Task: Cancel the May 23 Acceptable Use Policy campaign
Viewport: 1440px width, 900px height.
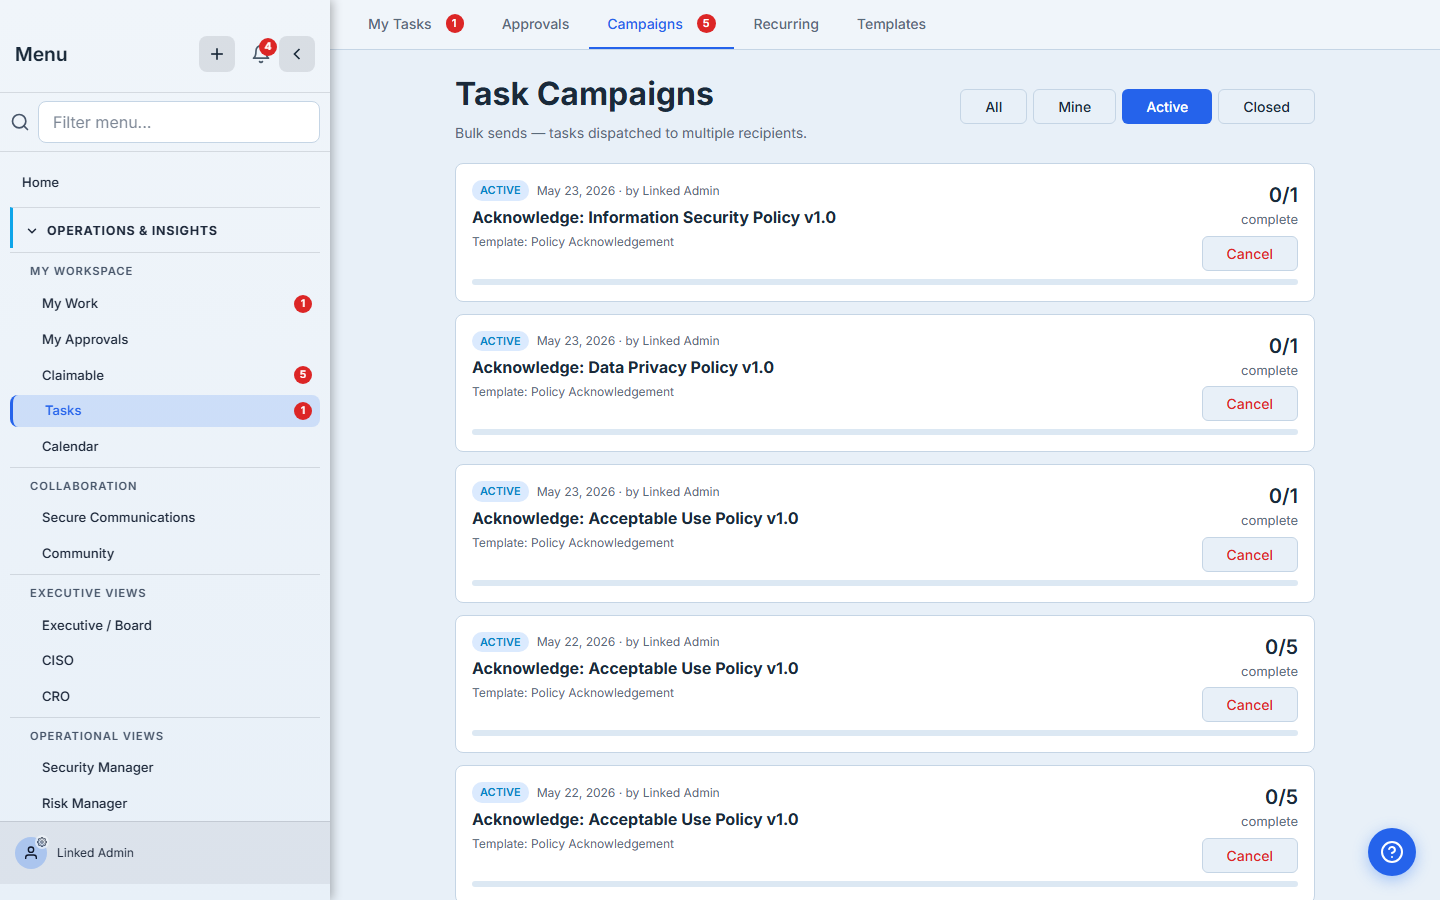Action: (1250, 555)
